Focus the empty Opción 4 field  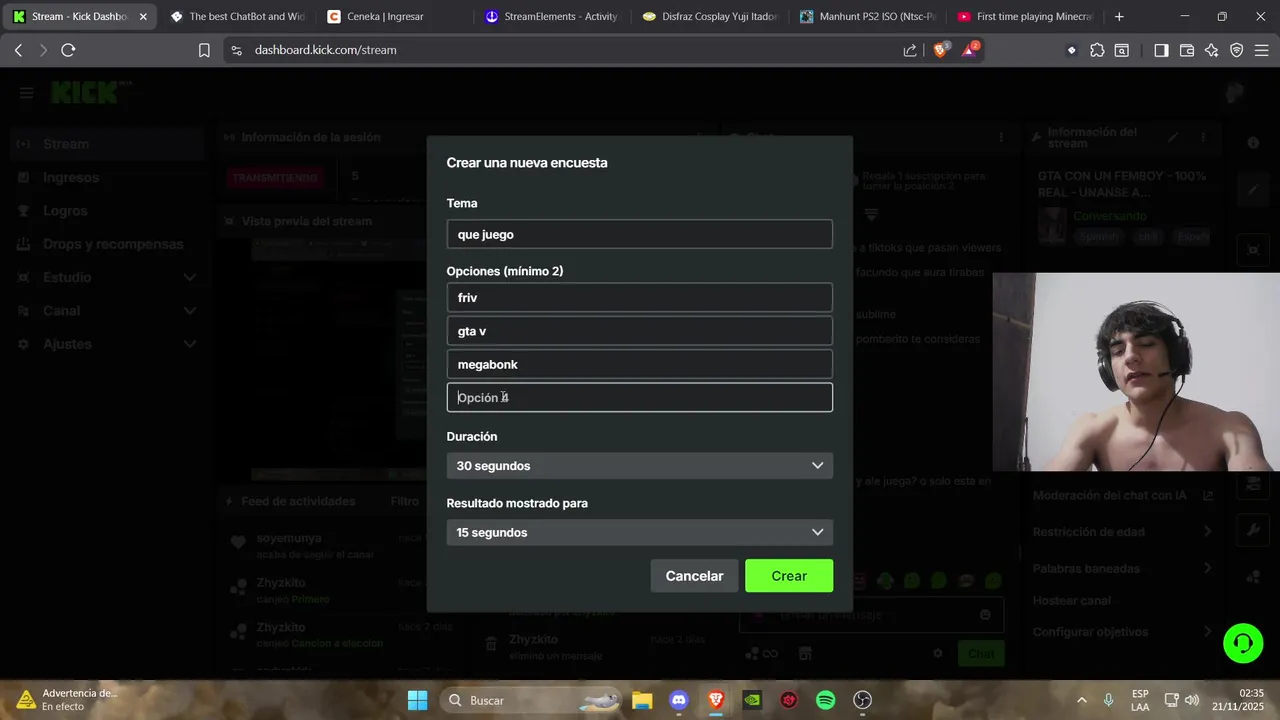coord(640,397)
